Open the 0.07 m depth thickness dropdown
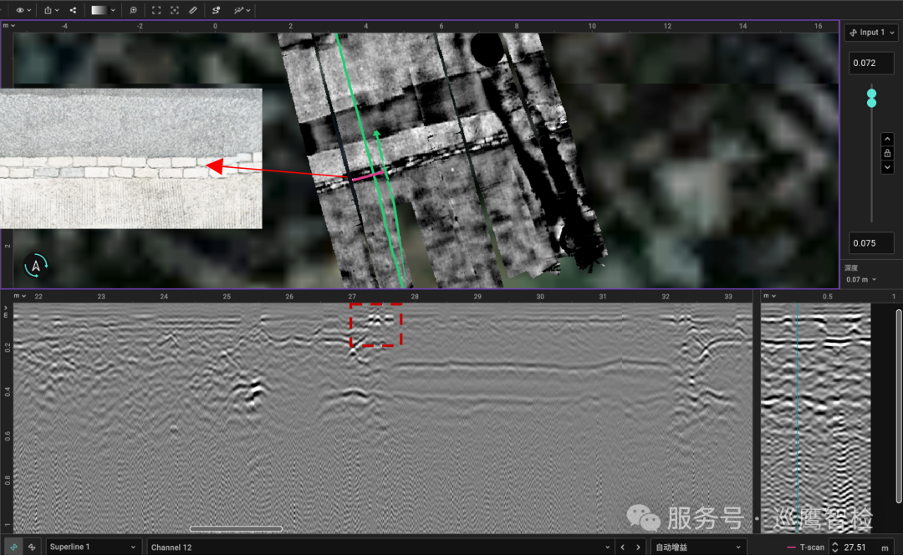Viewport: 904px width, 556px height. pyautogui.click(x=862, y=280)
